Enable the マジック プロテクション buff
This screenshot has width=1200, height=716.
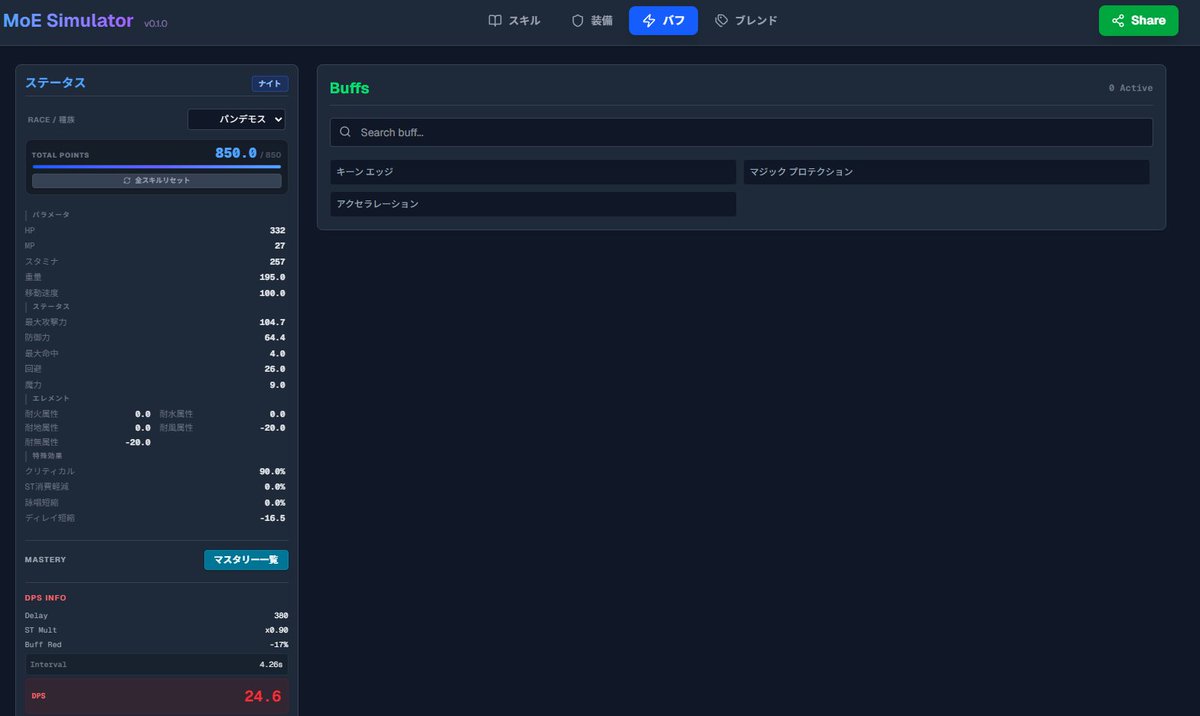coord(946,172)
